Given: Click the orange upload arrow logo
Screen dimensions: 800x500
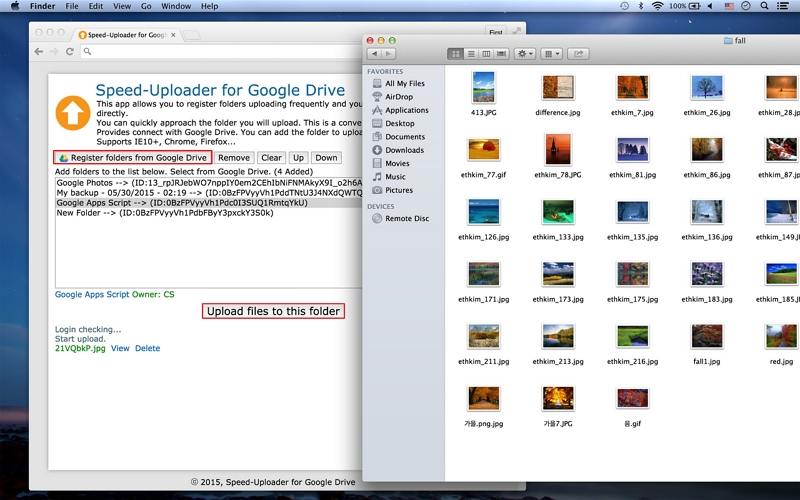Looking at the screenshot, I should tap(72, 113).
